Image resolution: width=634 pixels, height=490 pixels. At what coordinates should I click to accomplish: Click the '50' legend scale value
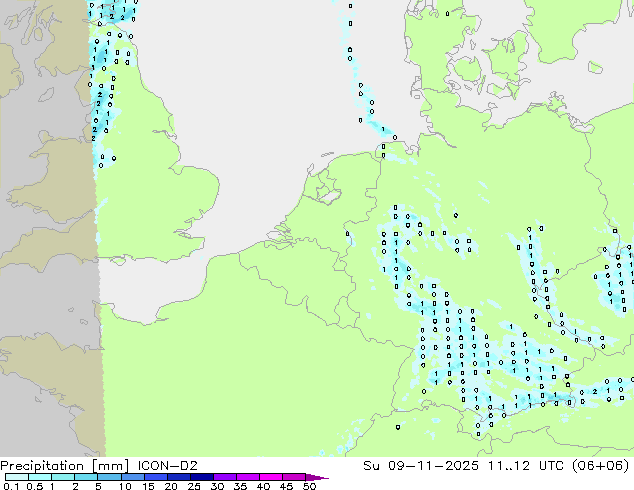tap(309, 486)
